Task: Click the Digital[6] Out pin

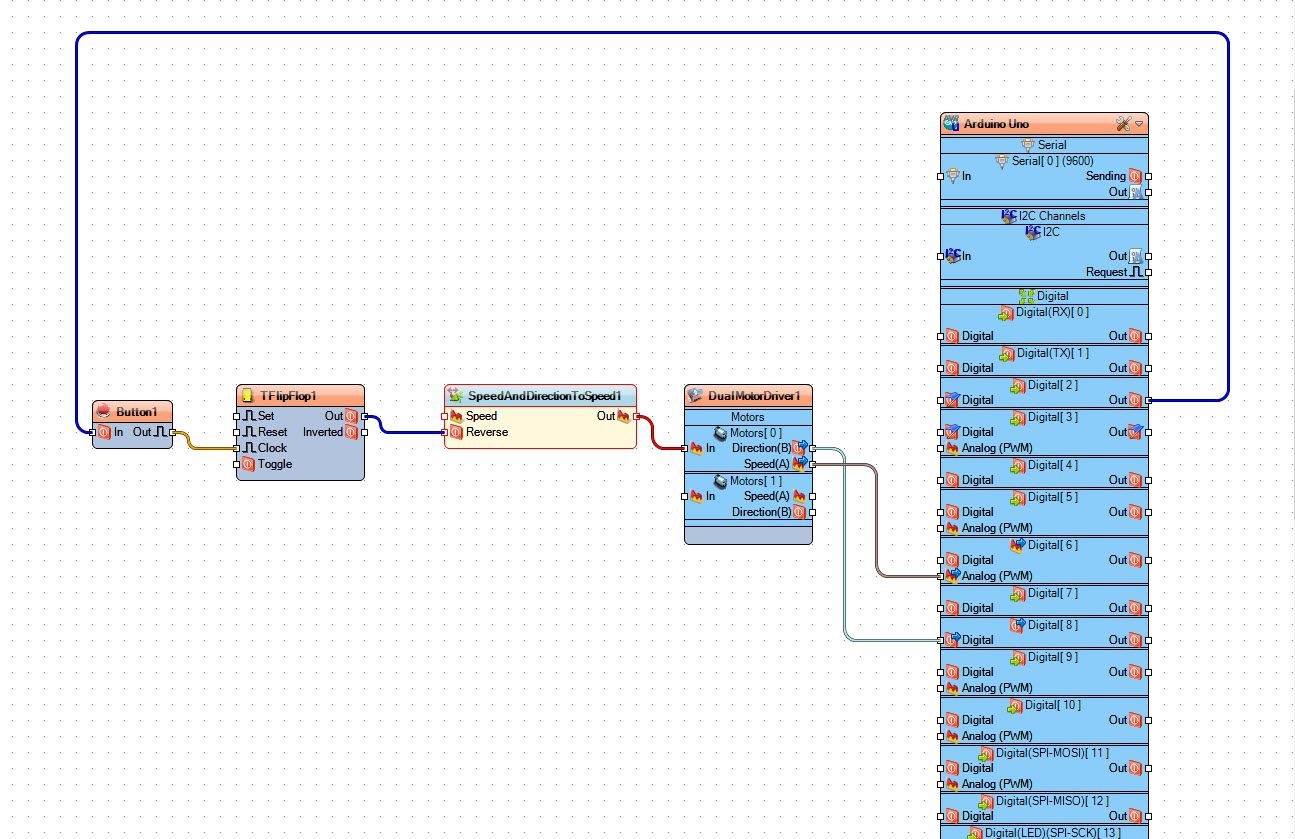Action: click(x=1149, y=560)
